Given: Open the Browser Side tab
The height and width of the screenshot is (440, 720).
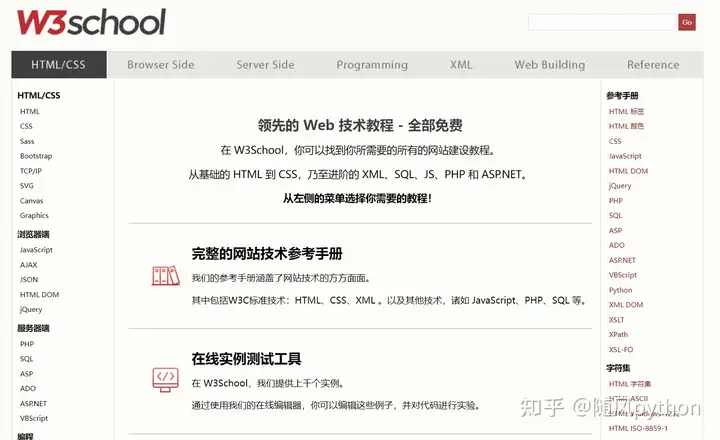Looking at the screenshot, I should pyautogui.click(x=161, y=65).
